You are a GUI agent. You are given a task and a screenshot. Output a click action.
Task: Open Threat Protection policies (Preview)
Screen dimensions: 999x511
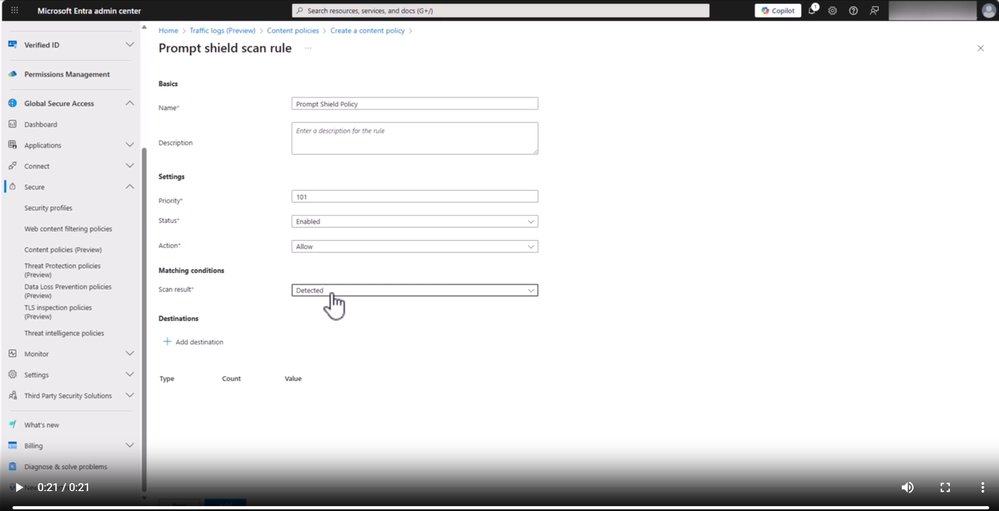point(62,270)
